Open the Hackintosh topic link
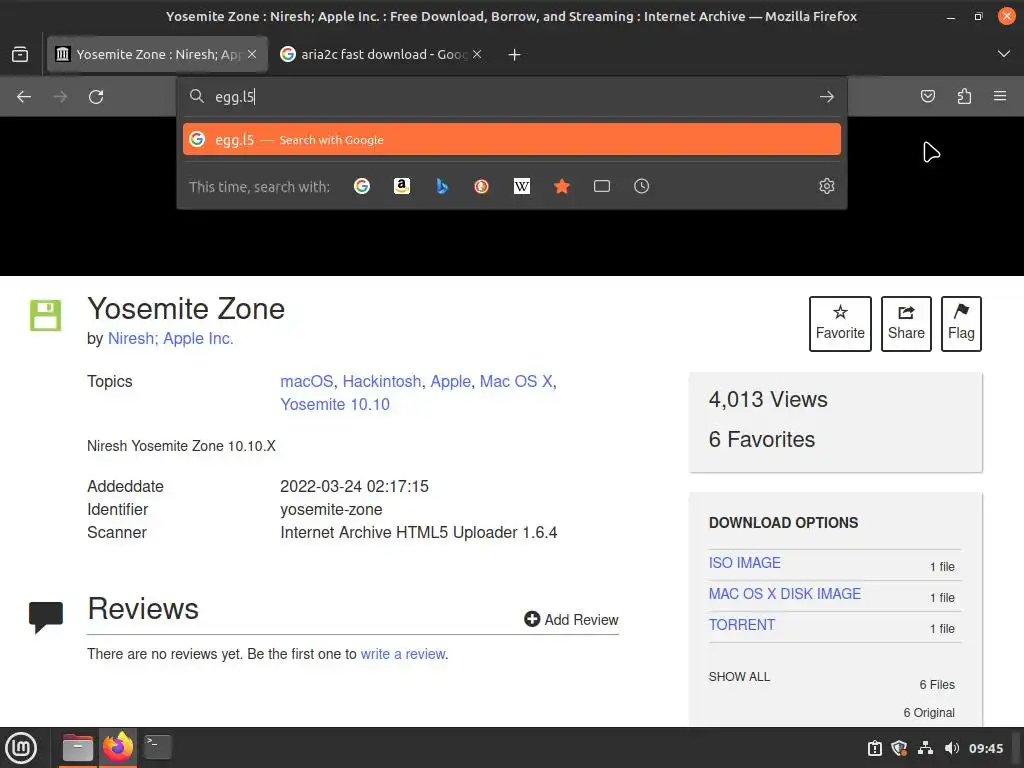 click(x=382, y=381)
